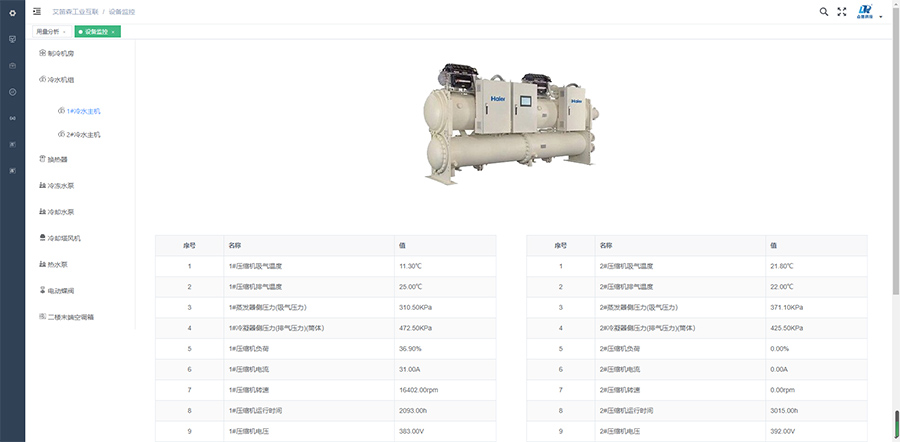Select 2#冷水主机 in the device tree

(x=83, y=134)
